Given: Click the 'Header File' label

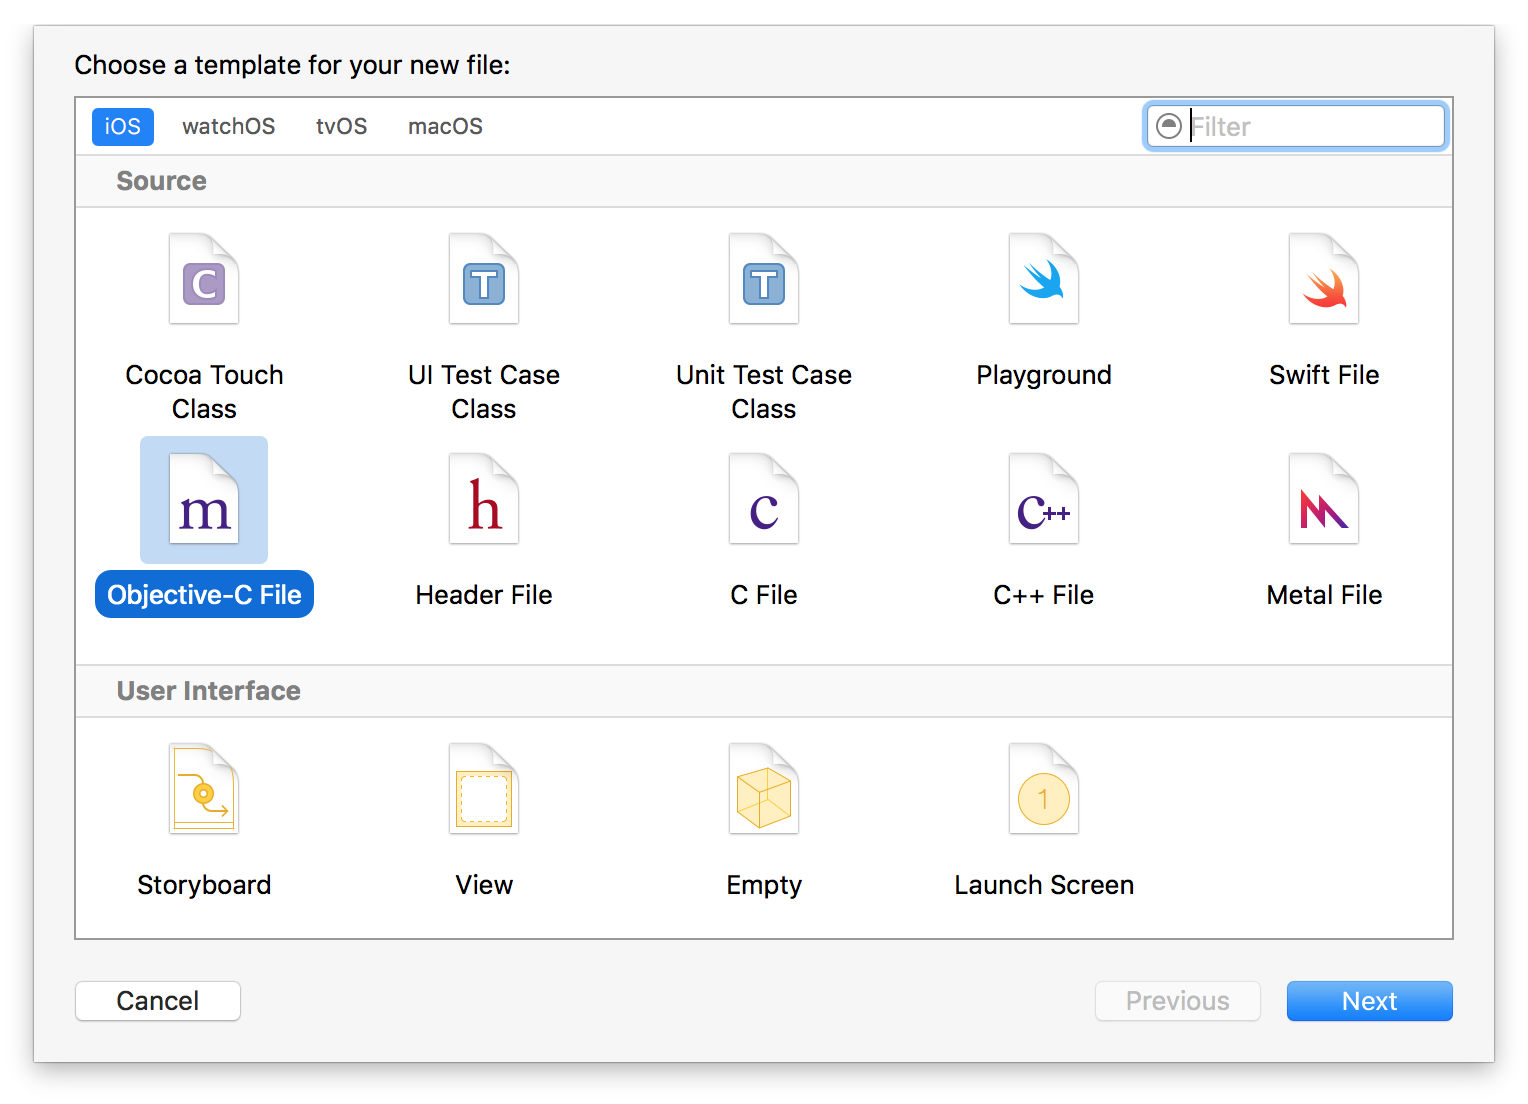Looking at the screenshot, I should (x=484, y=595).
